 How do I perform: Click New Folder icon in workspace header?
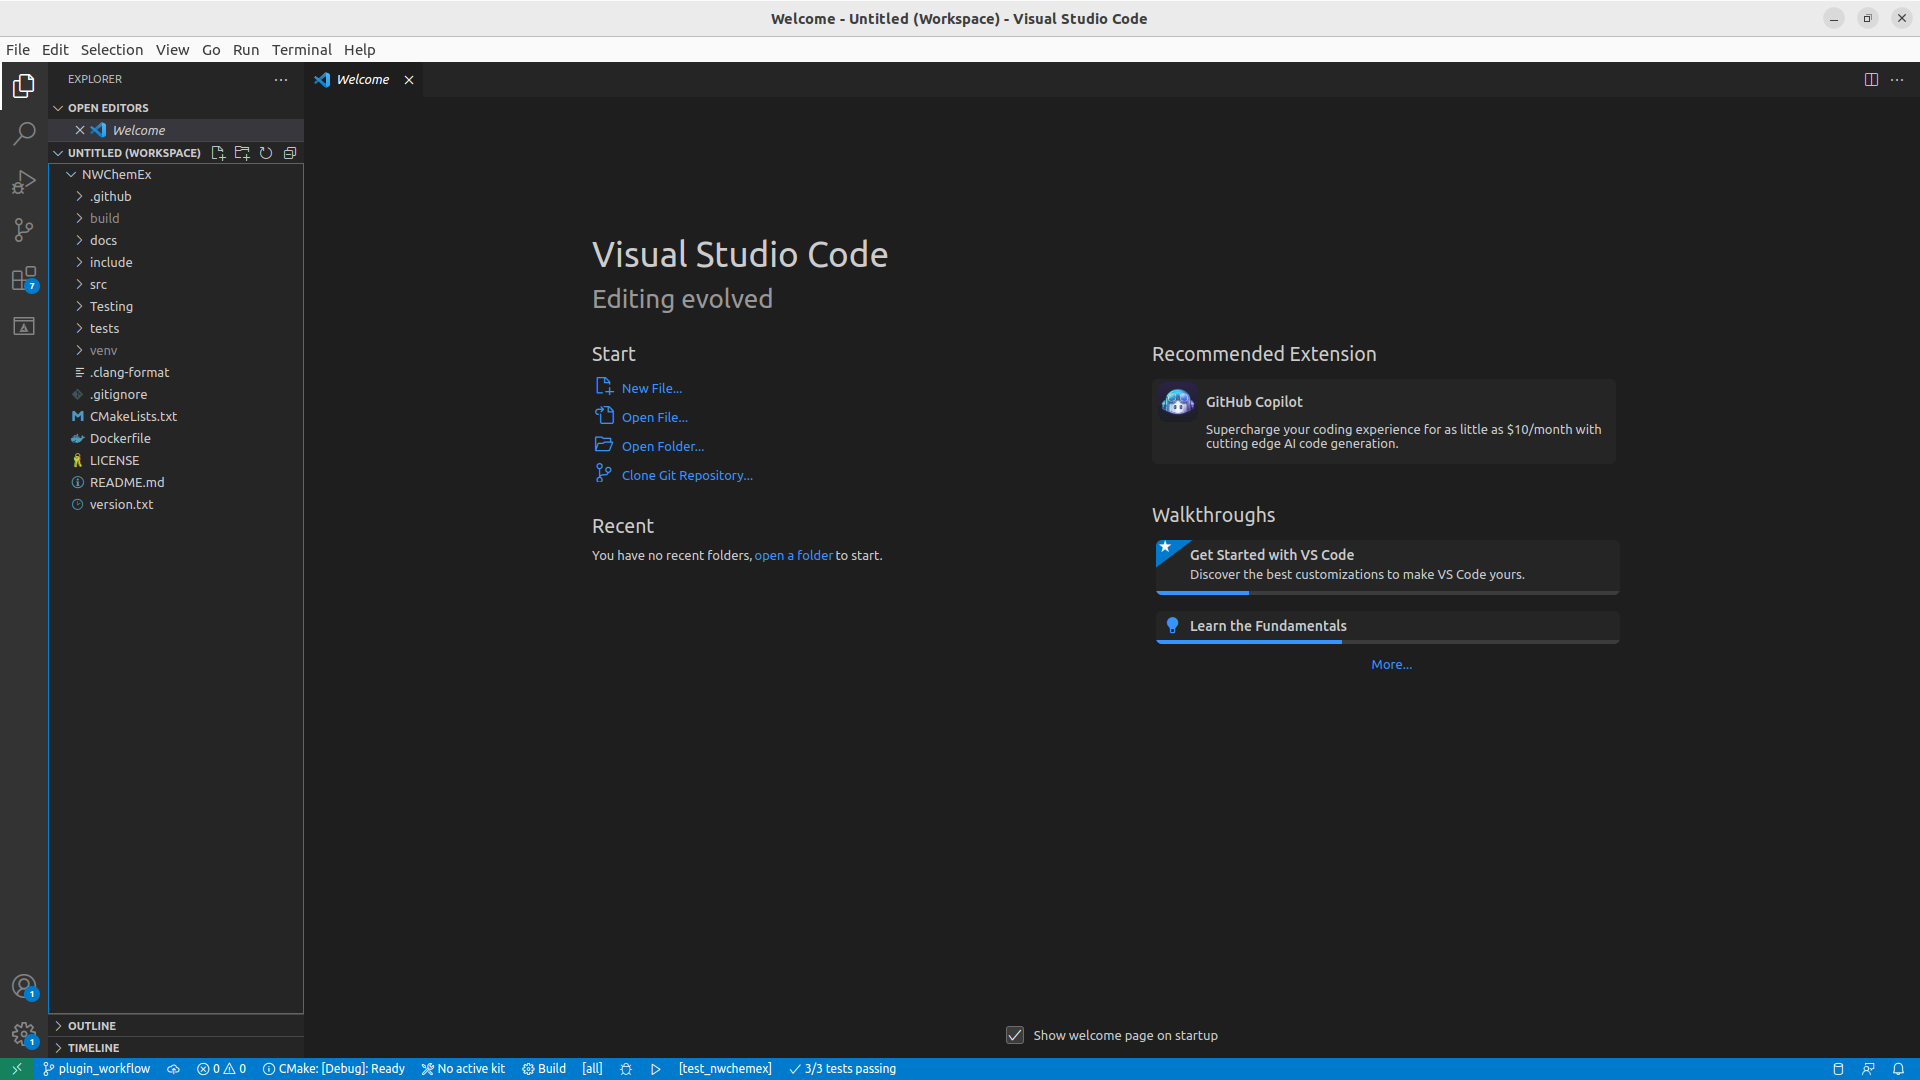click(242, 153)
